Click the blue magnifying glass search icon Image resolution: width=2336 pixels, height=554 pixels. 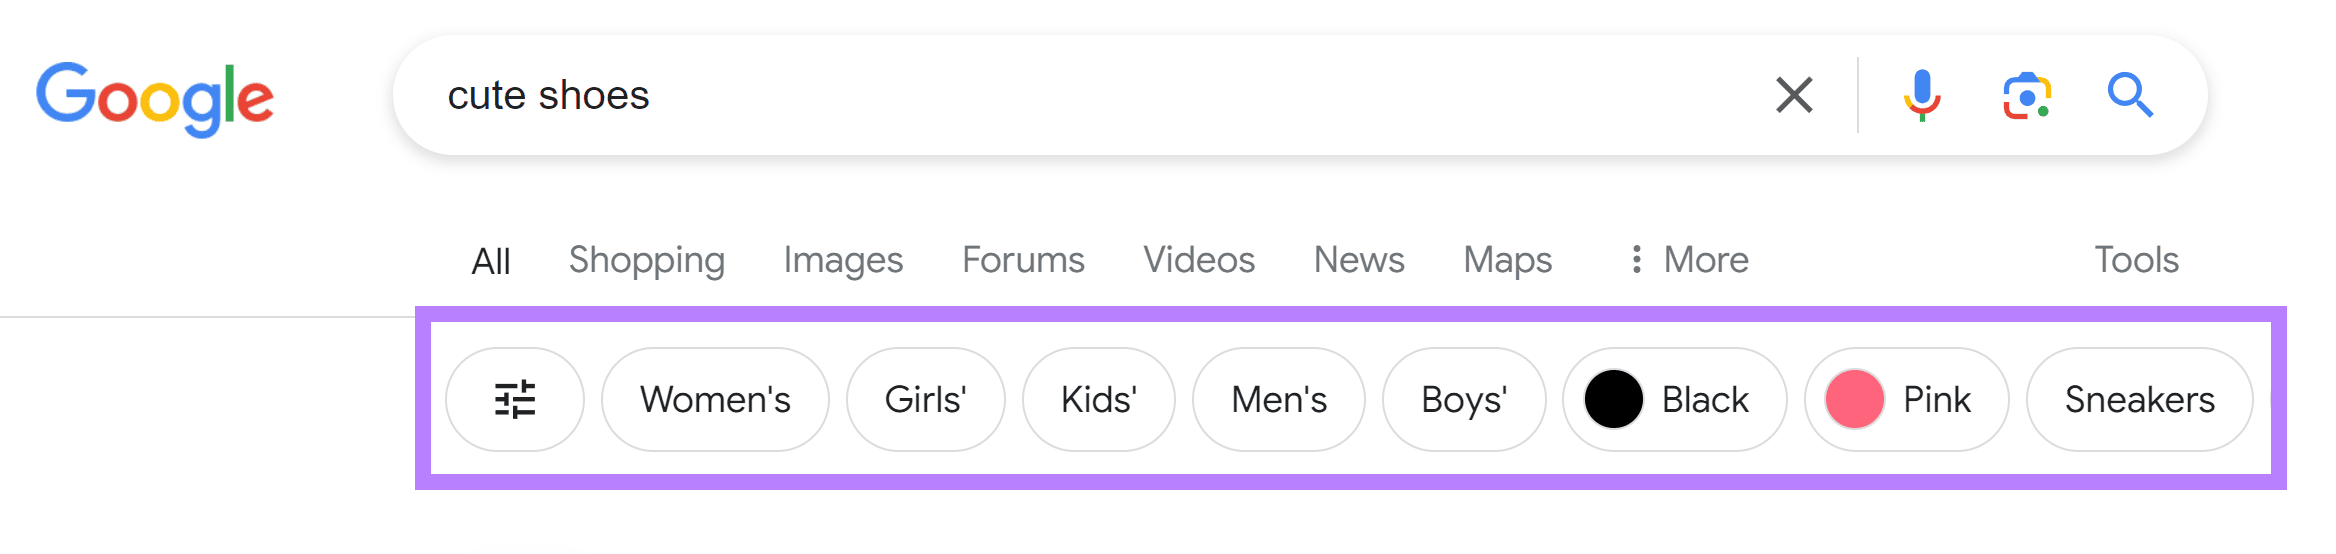2130,96
